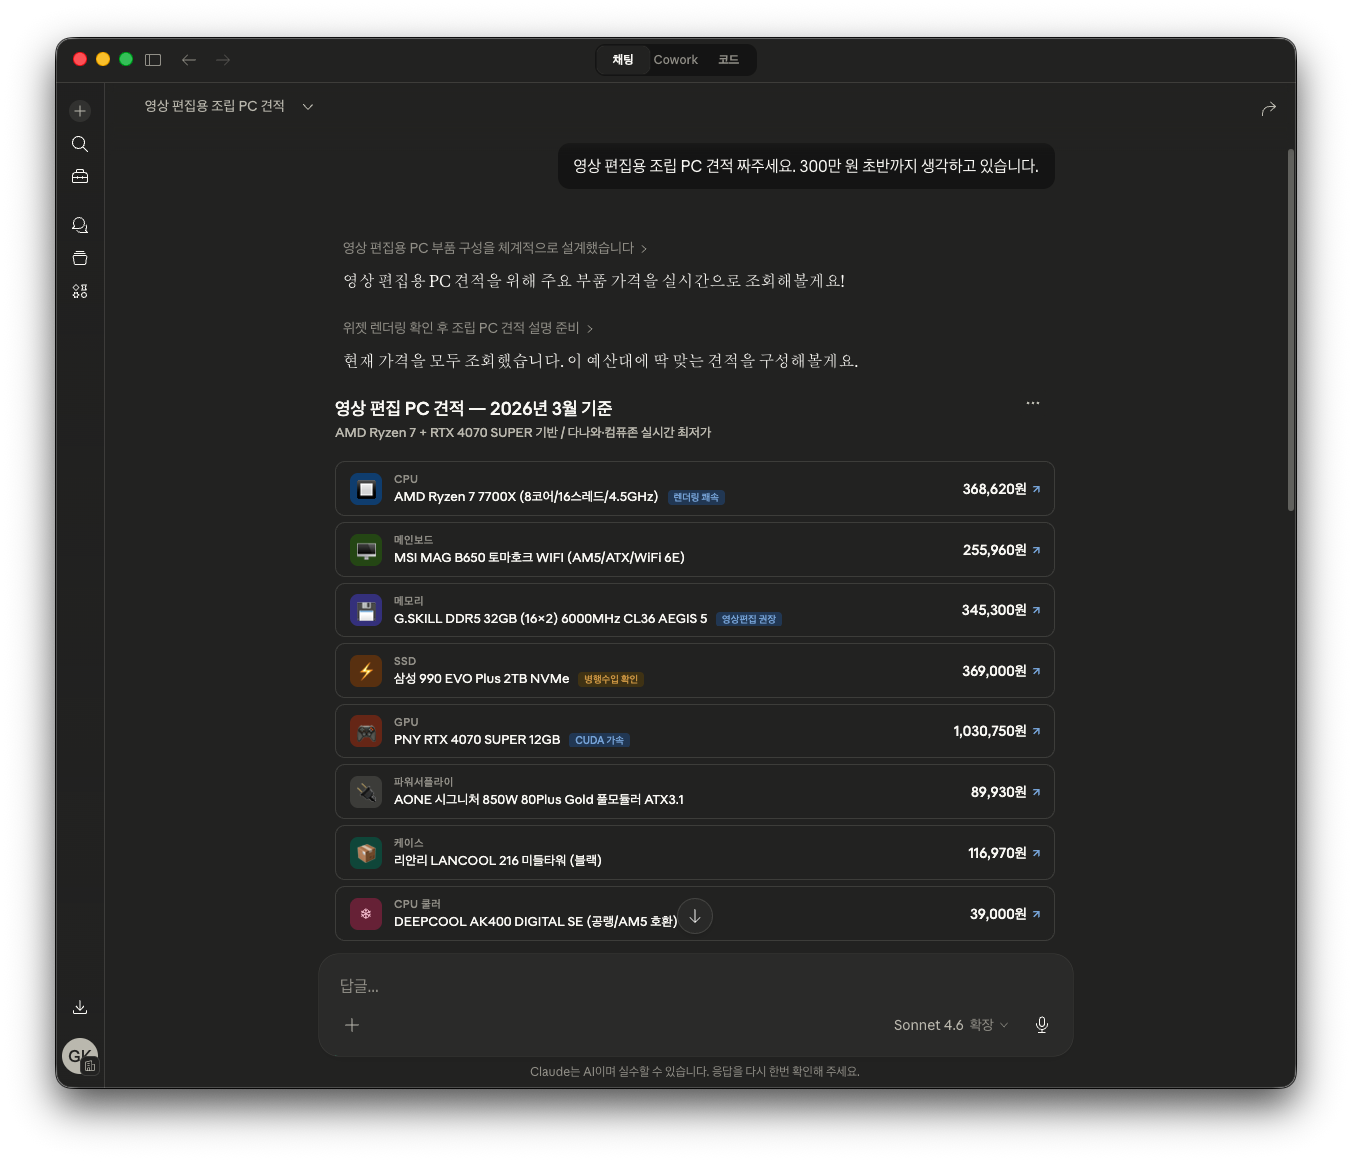The image size is (1352, 1162).
Task: Open the PNY RTX 4070 SUPER 12GB row
Action: (x=695, y=731)
